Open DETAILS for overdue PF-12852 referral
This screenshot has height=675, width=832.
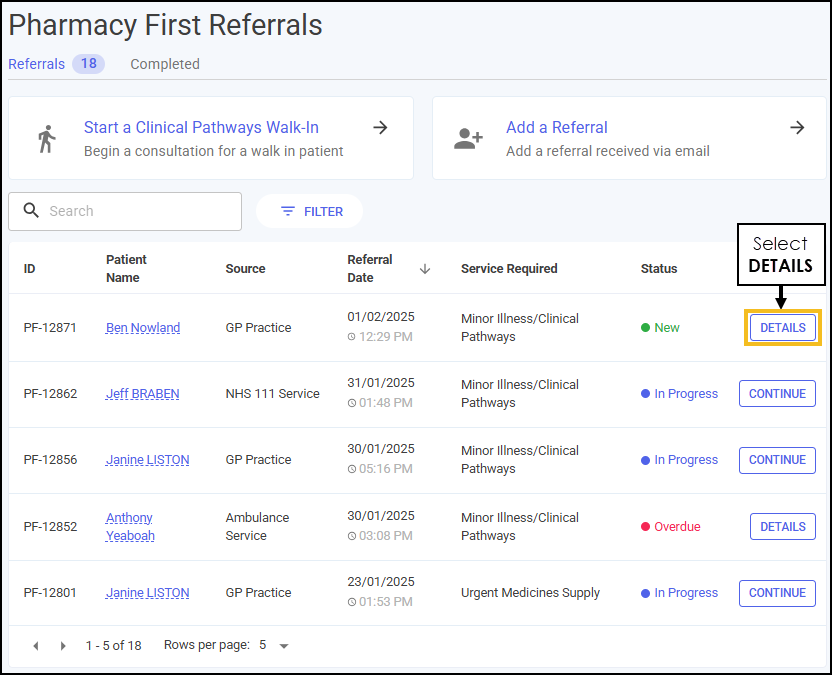click(x=783, y=526)
